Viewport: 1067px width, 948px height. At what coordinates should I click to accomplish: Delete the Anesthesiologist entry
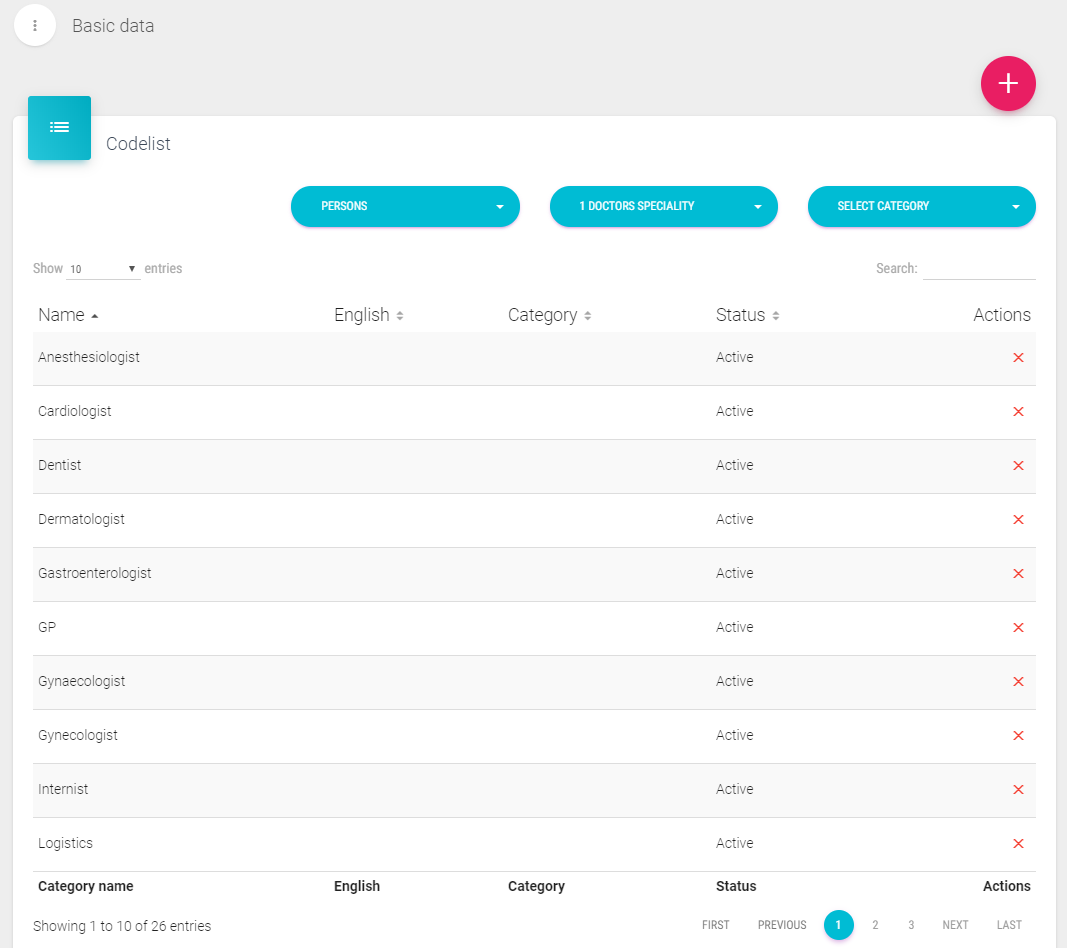1018,358
